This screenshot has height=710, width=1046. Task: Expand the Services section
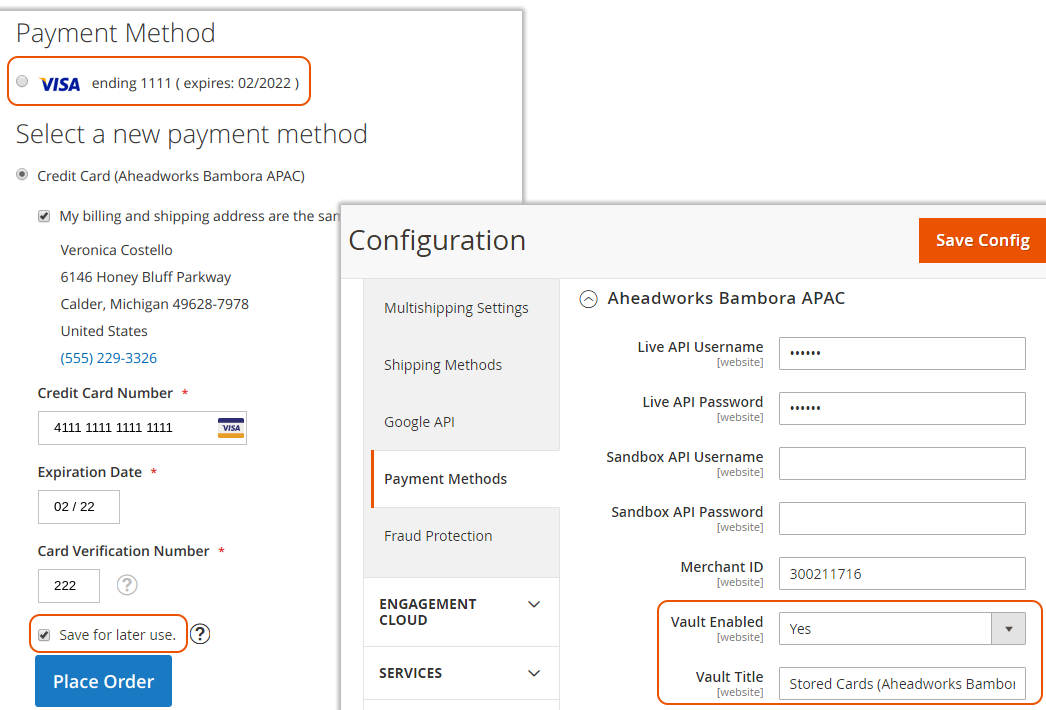(x=461, y=673)
